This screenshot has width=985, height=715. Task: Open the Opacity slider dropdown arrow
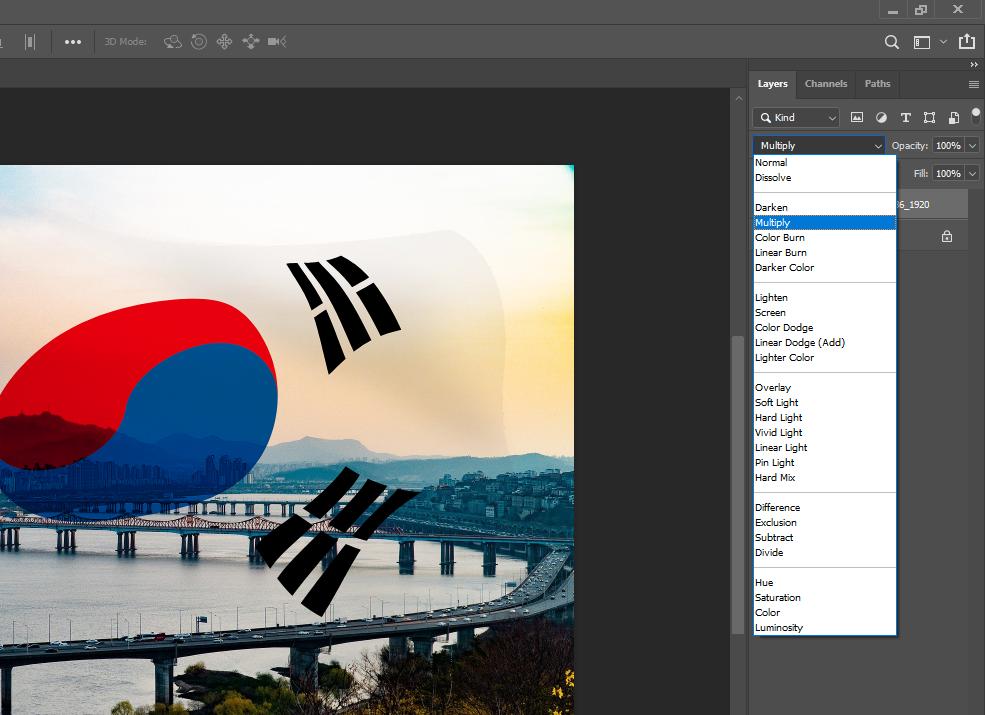pyautogui.click(x=972, y=146)
